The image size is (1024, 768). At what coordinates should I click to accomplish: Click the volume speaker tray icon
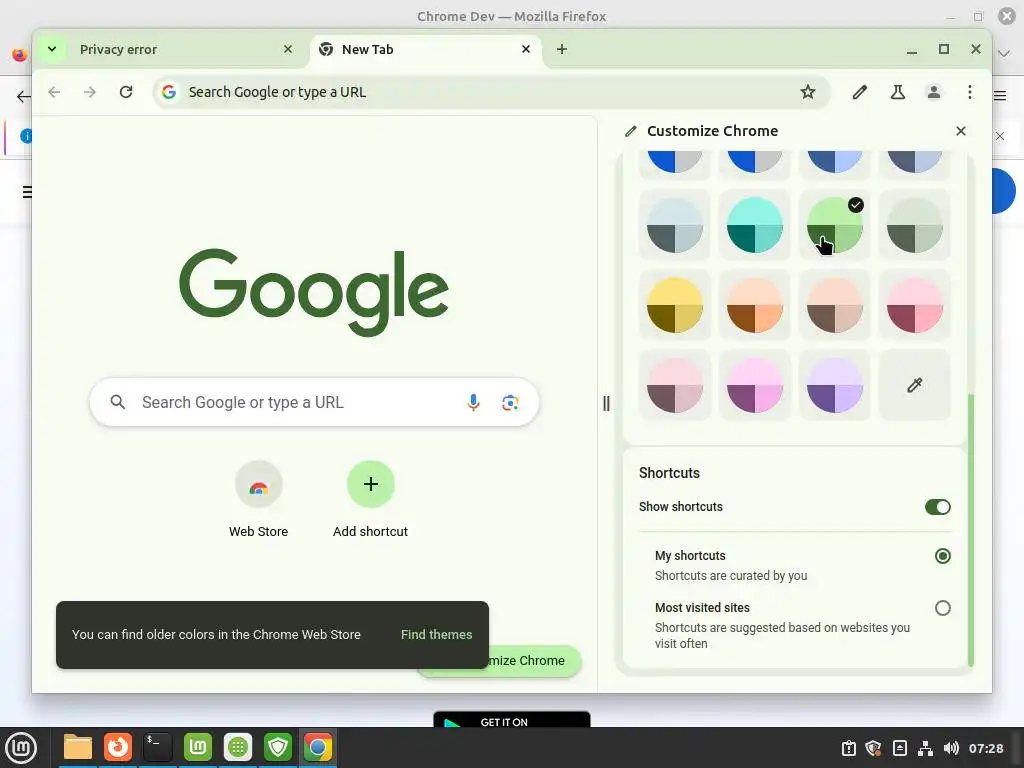[x=951, y=748]
